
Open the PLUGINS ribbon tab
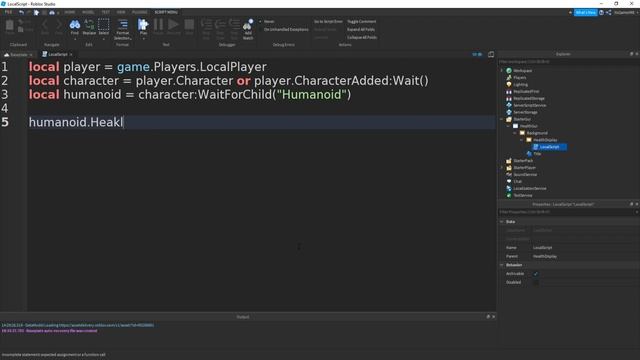(140, 12)
